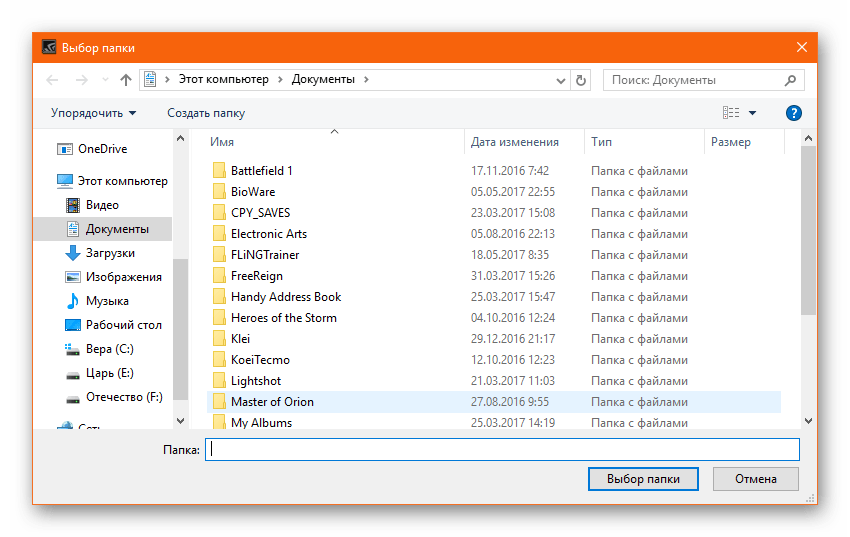The image size is (850, 537).
Task: Click the 'Lightshot' folder icon
Action: tap(219, 381)
